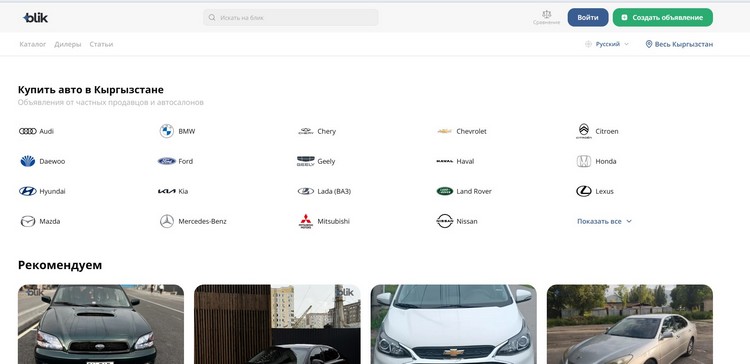The height and width of the screenshot is (364, 750).
Task: Open the Land Rover text link
Action: [474, 191]
